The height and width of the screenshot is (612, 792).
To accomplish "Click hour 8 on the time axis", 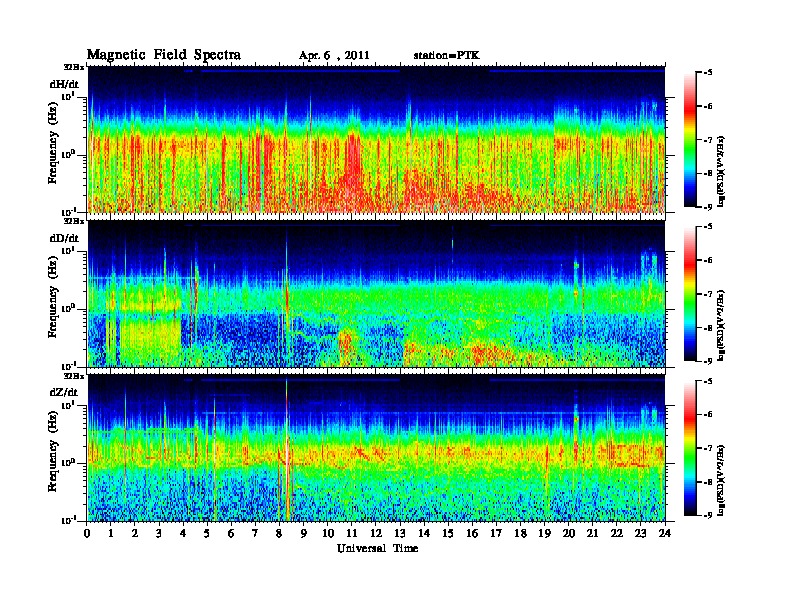I will coord(279,533).
